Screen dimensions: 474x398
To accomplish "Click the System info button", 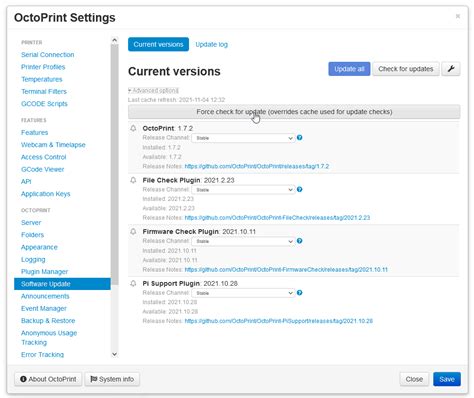I will click(112, 379).
